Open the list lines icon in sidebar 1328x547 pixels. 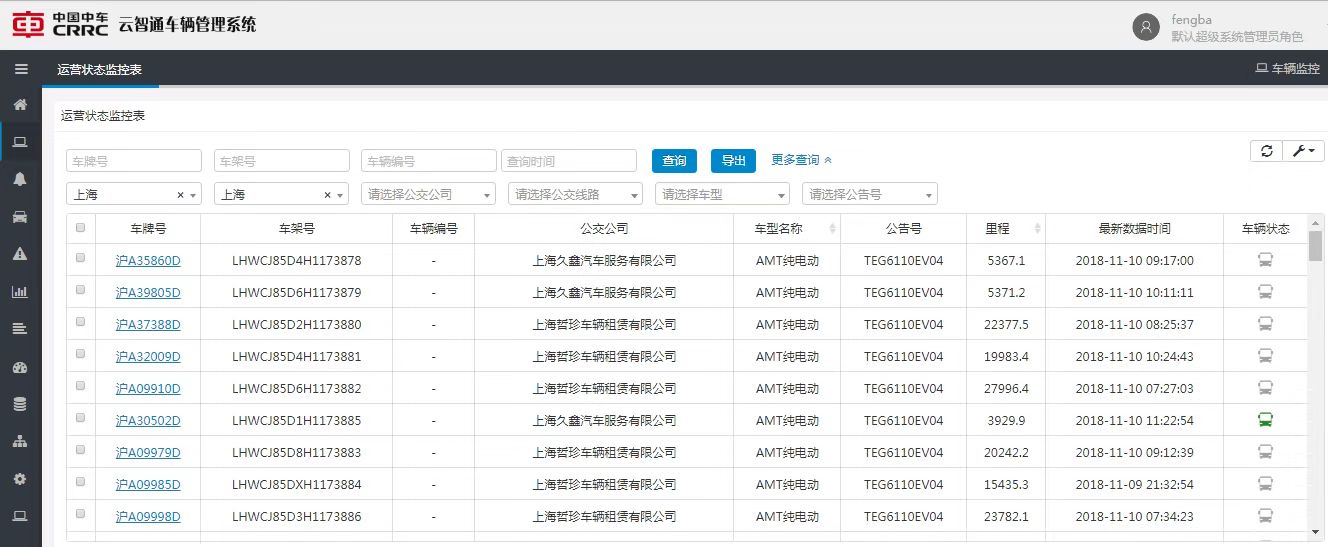tap(20, 329)
